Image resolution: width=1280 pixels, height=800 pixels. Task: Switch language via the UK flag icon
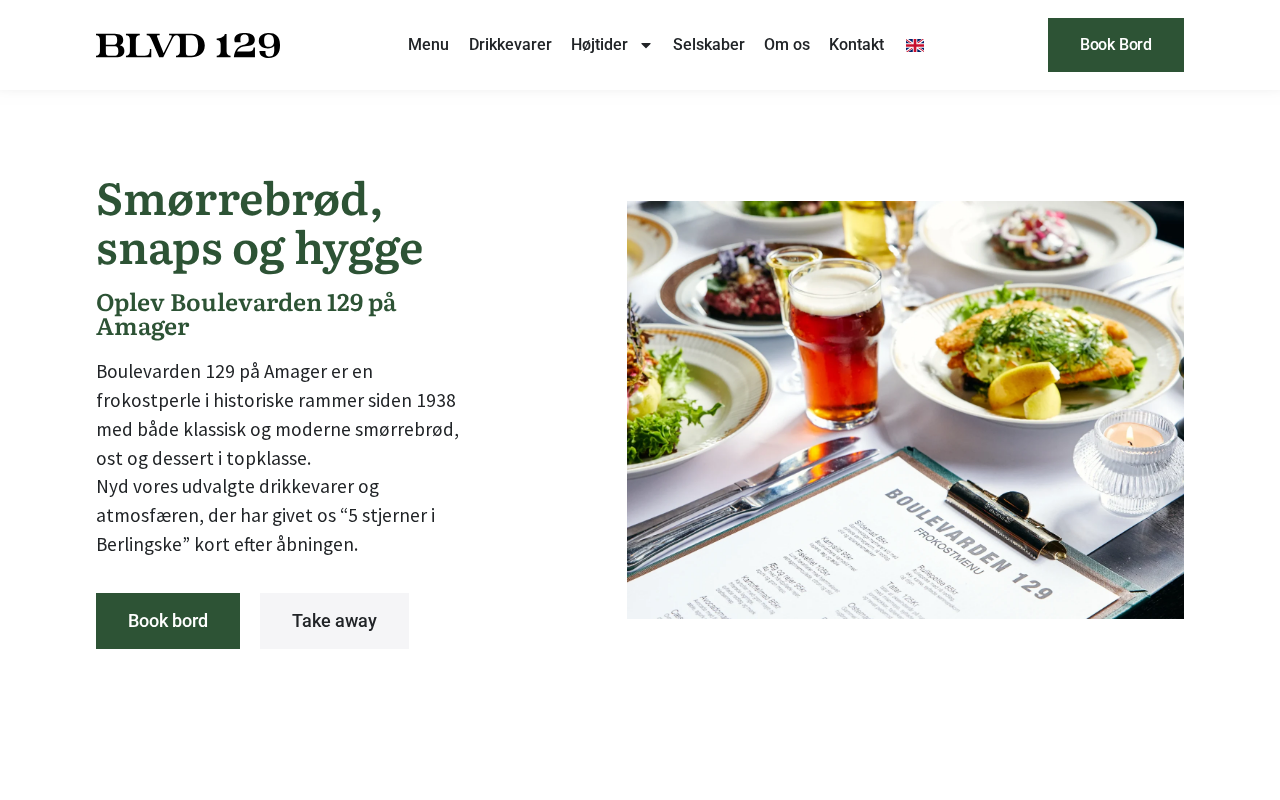[x=915, y=45]
